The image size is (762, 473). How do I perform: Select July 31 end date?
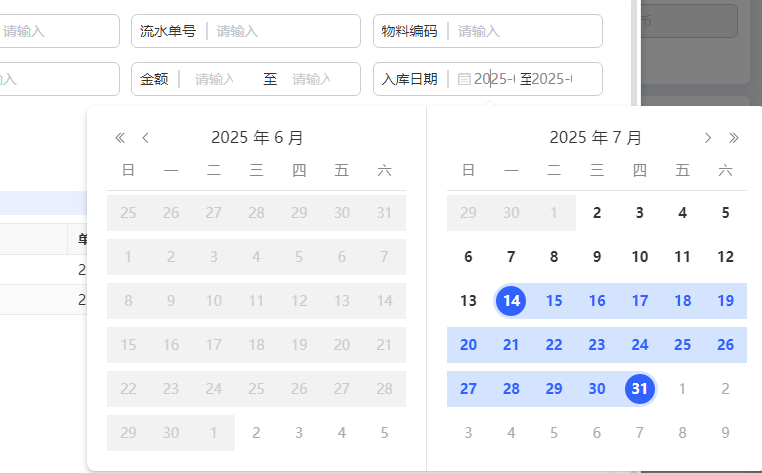(640, 389)
